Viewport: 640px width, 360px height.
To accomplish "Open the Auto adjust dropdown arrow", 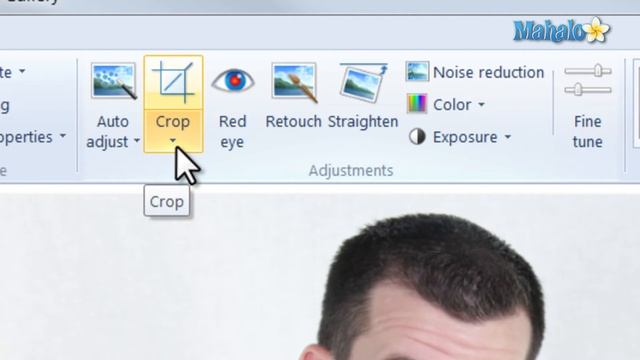I will tap(137, 141).
